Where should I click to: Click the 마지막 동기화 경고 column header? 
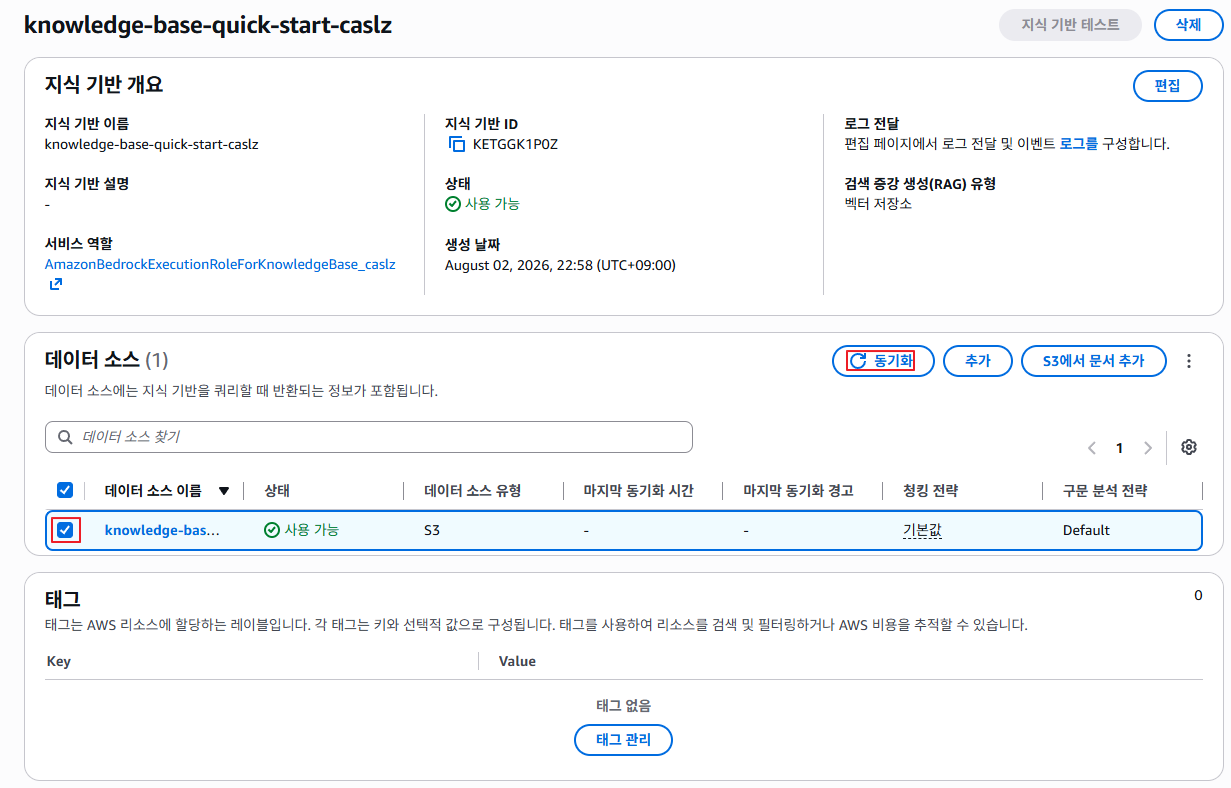point(799,491)
